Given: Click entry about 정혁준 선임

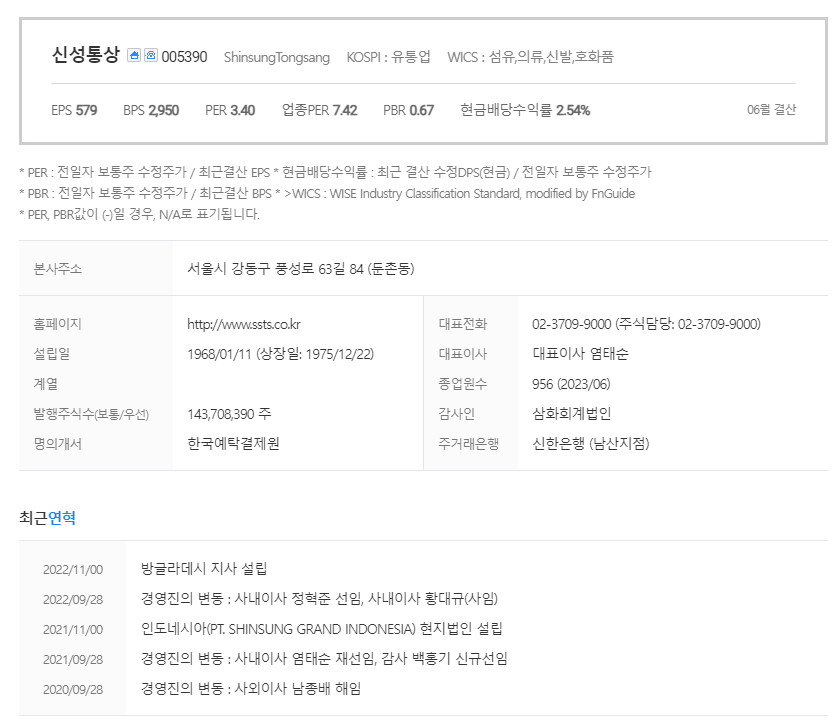Looking at the screenshot, I should (x=319, y=599).
